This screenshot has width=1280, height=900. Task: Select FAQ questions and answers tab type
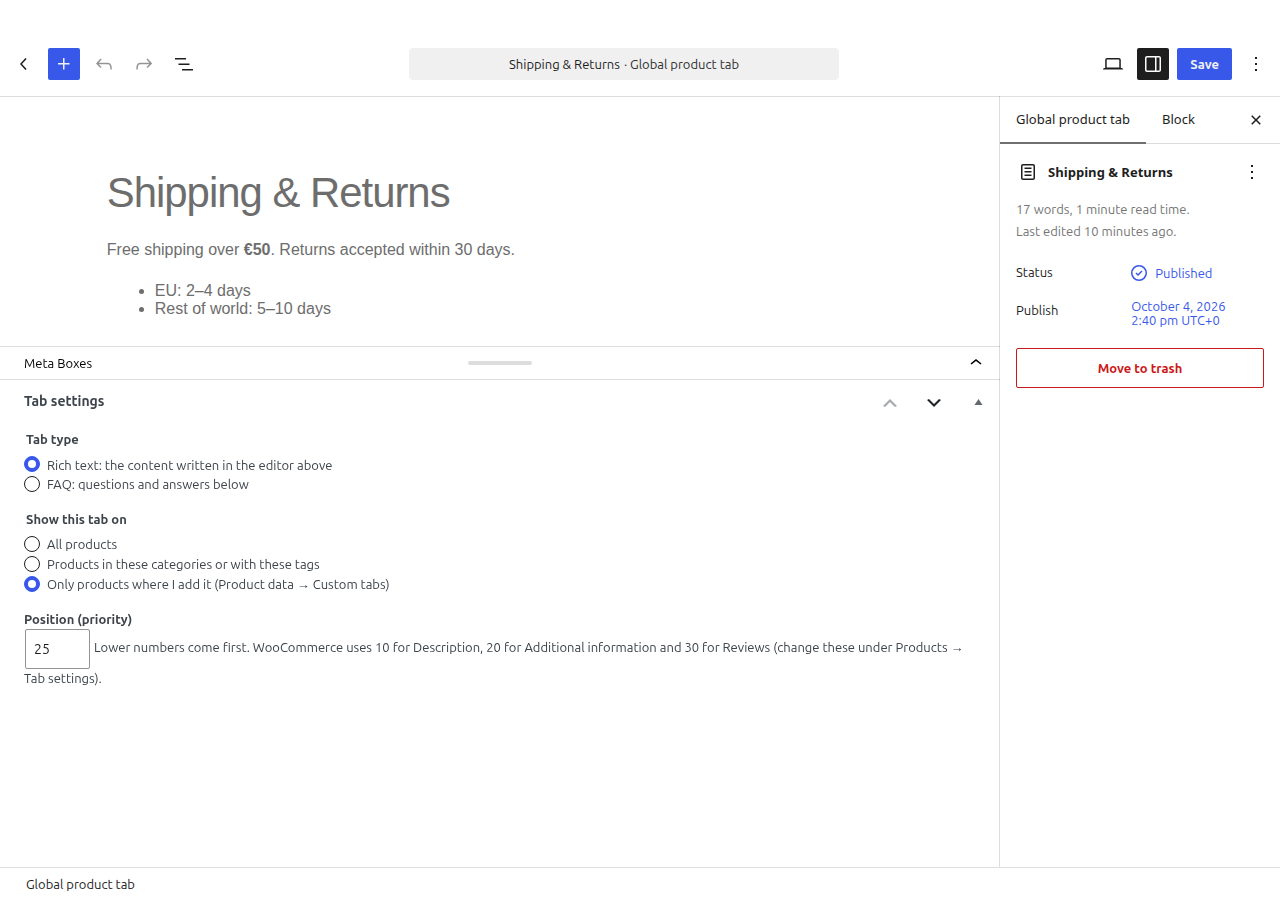click(x=32, y=484)
